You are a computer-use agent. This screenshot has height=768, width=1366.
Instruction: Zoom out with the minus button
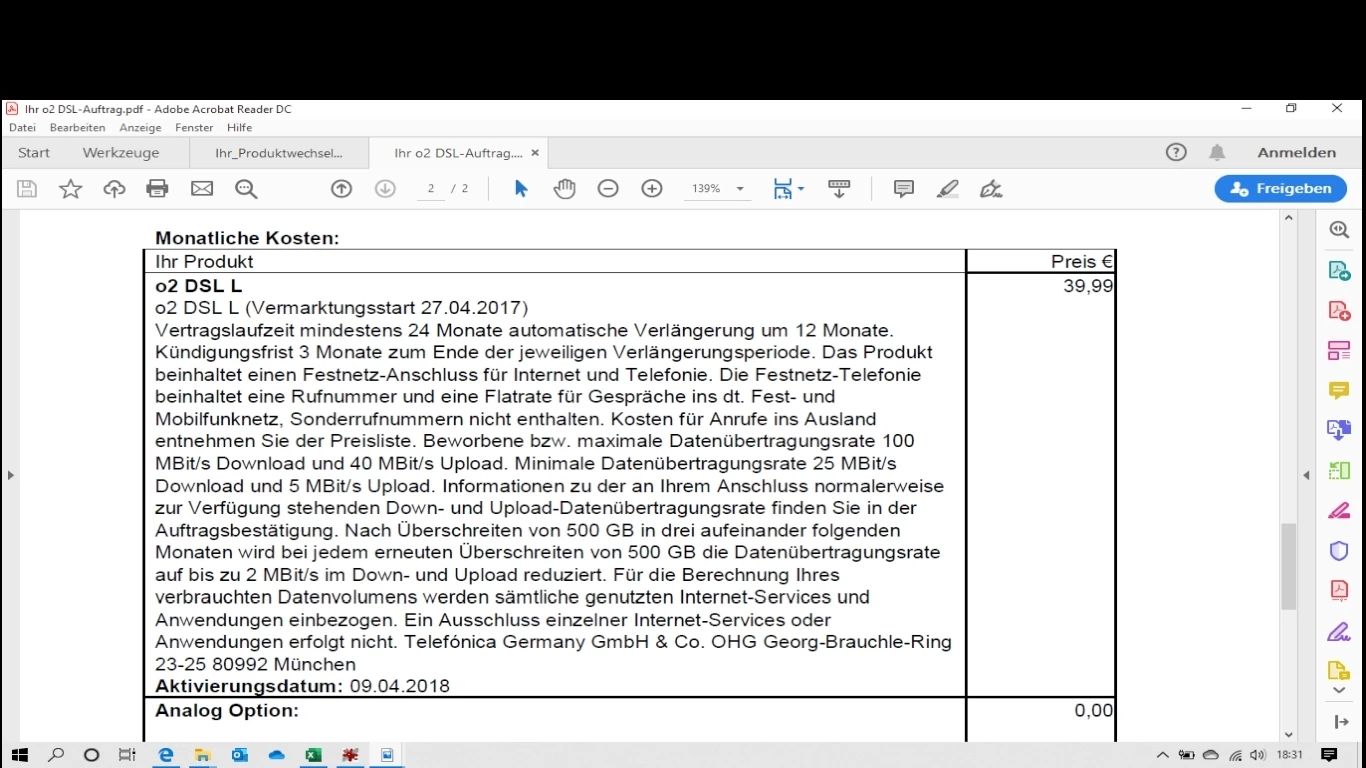608,188
